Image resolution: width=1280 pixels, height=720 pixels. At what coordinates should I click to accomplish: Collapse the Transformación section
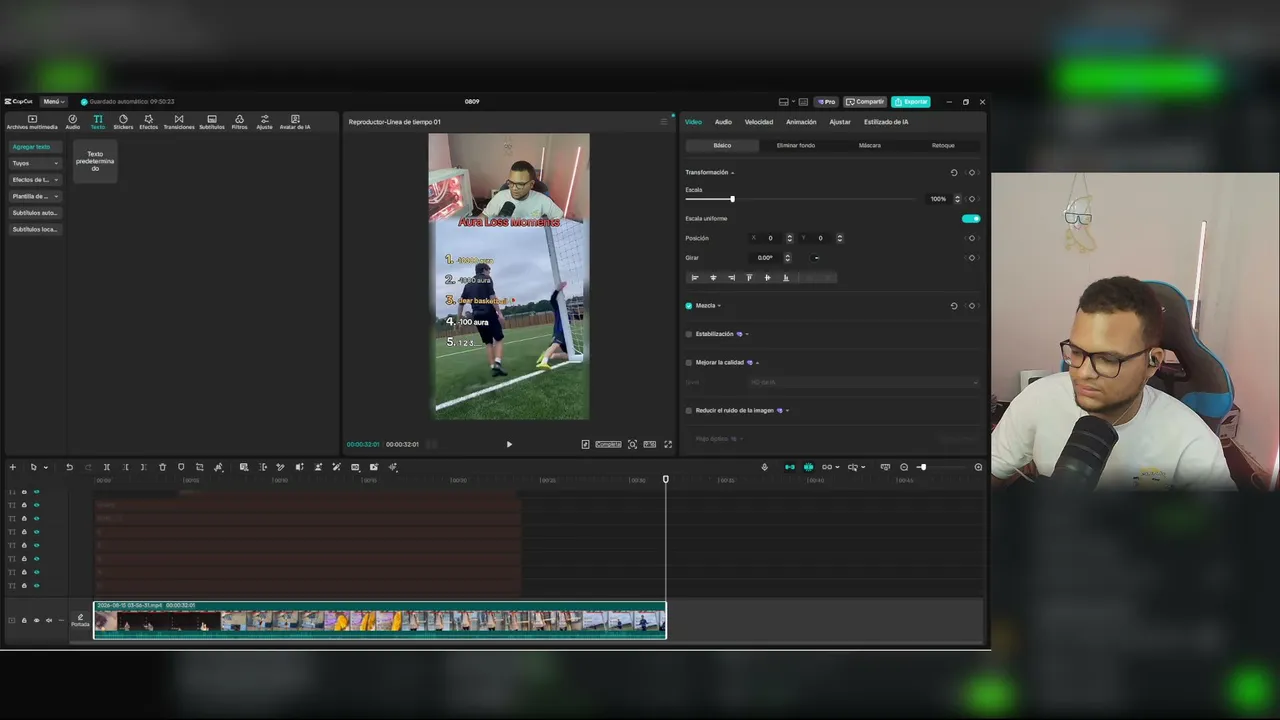click(x=732, y=173)
